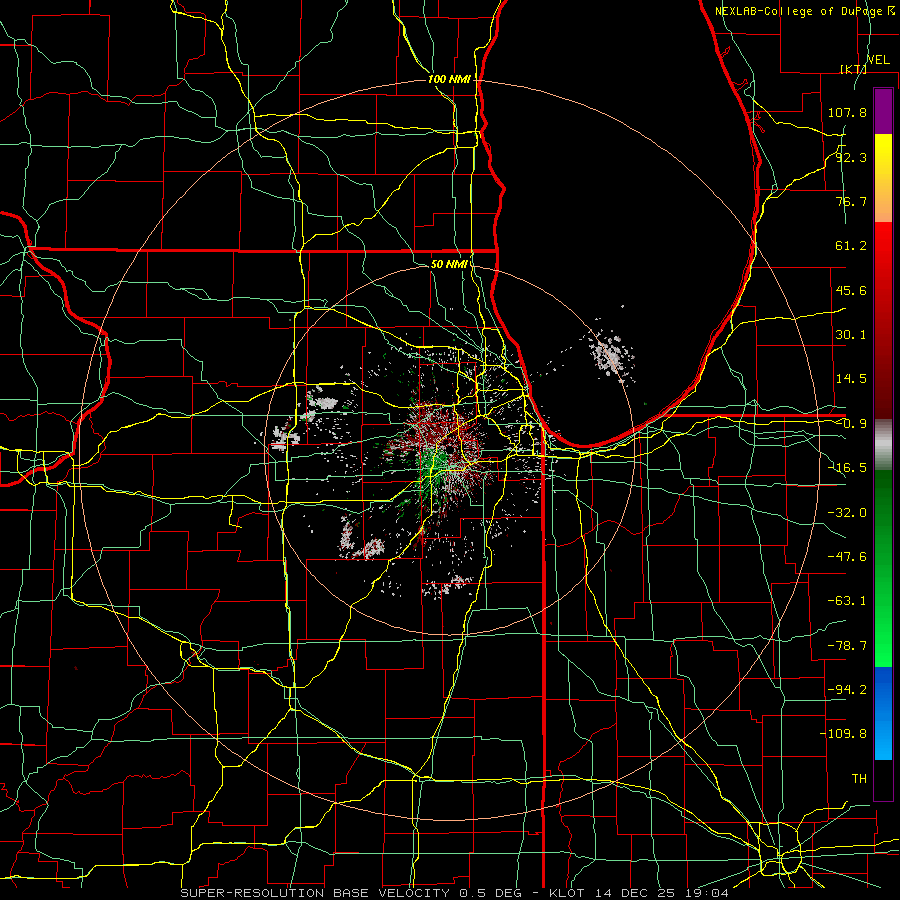This screenshot has height=900, width=900.
Task: Click the [KT] units label
Action: click(852, 69)
